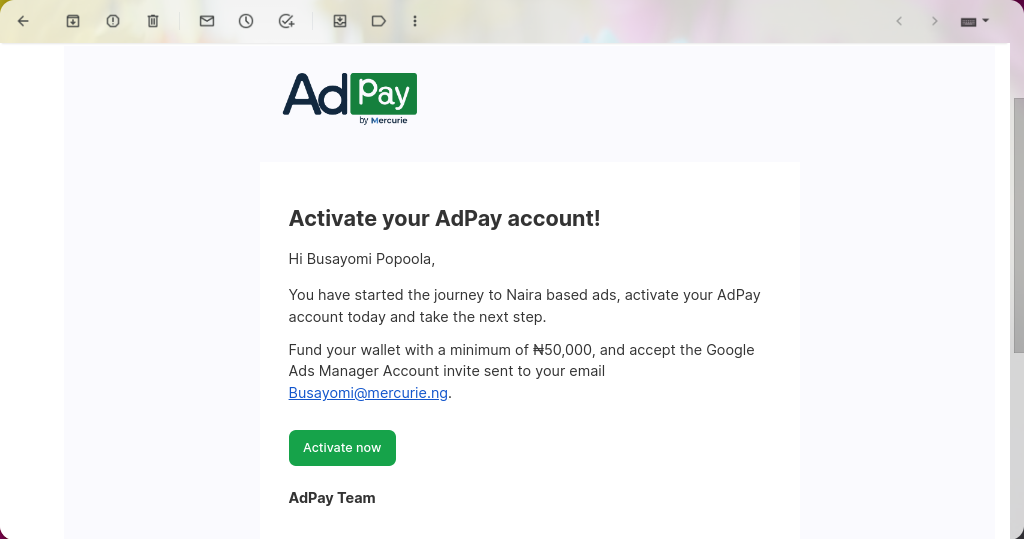This screenshot has width=1024, height=539.
Task: Go to the older email
Action: [x=935, y=21]
